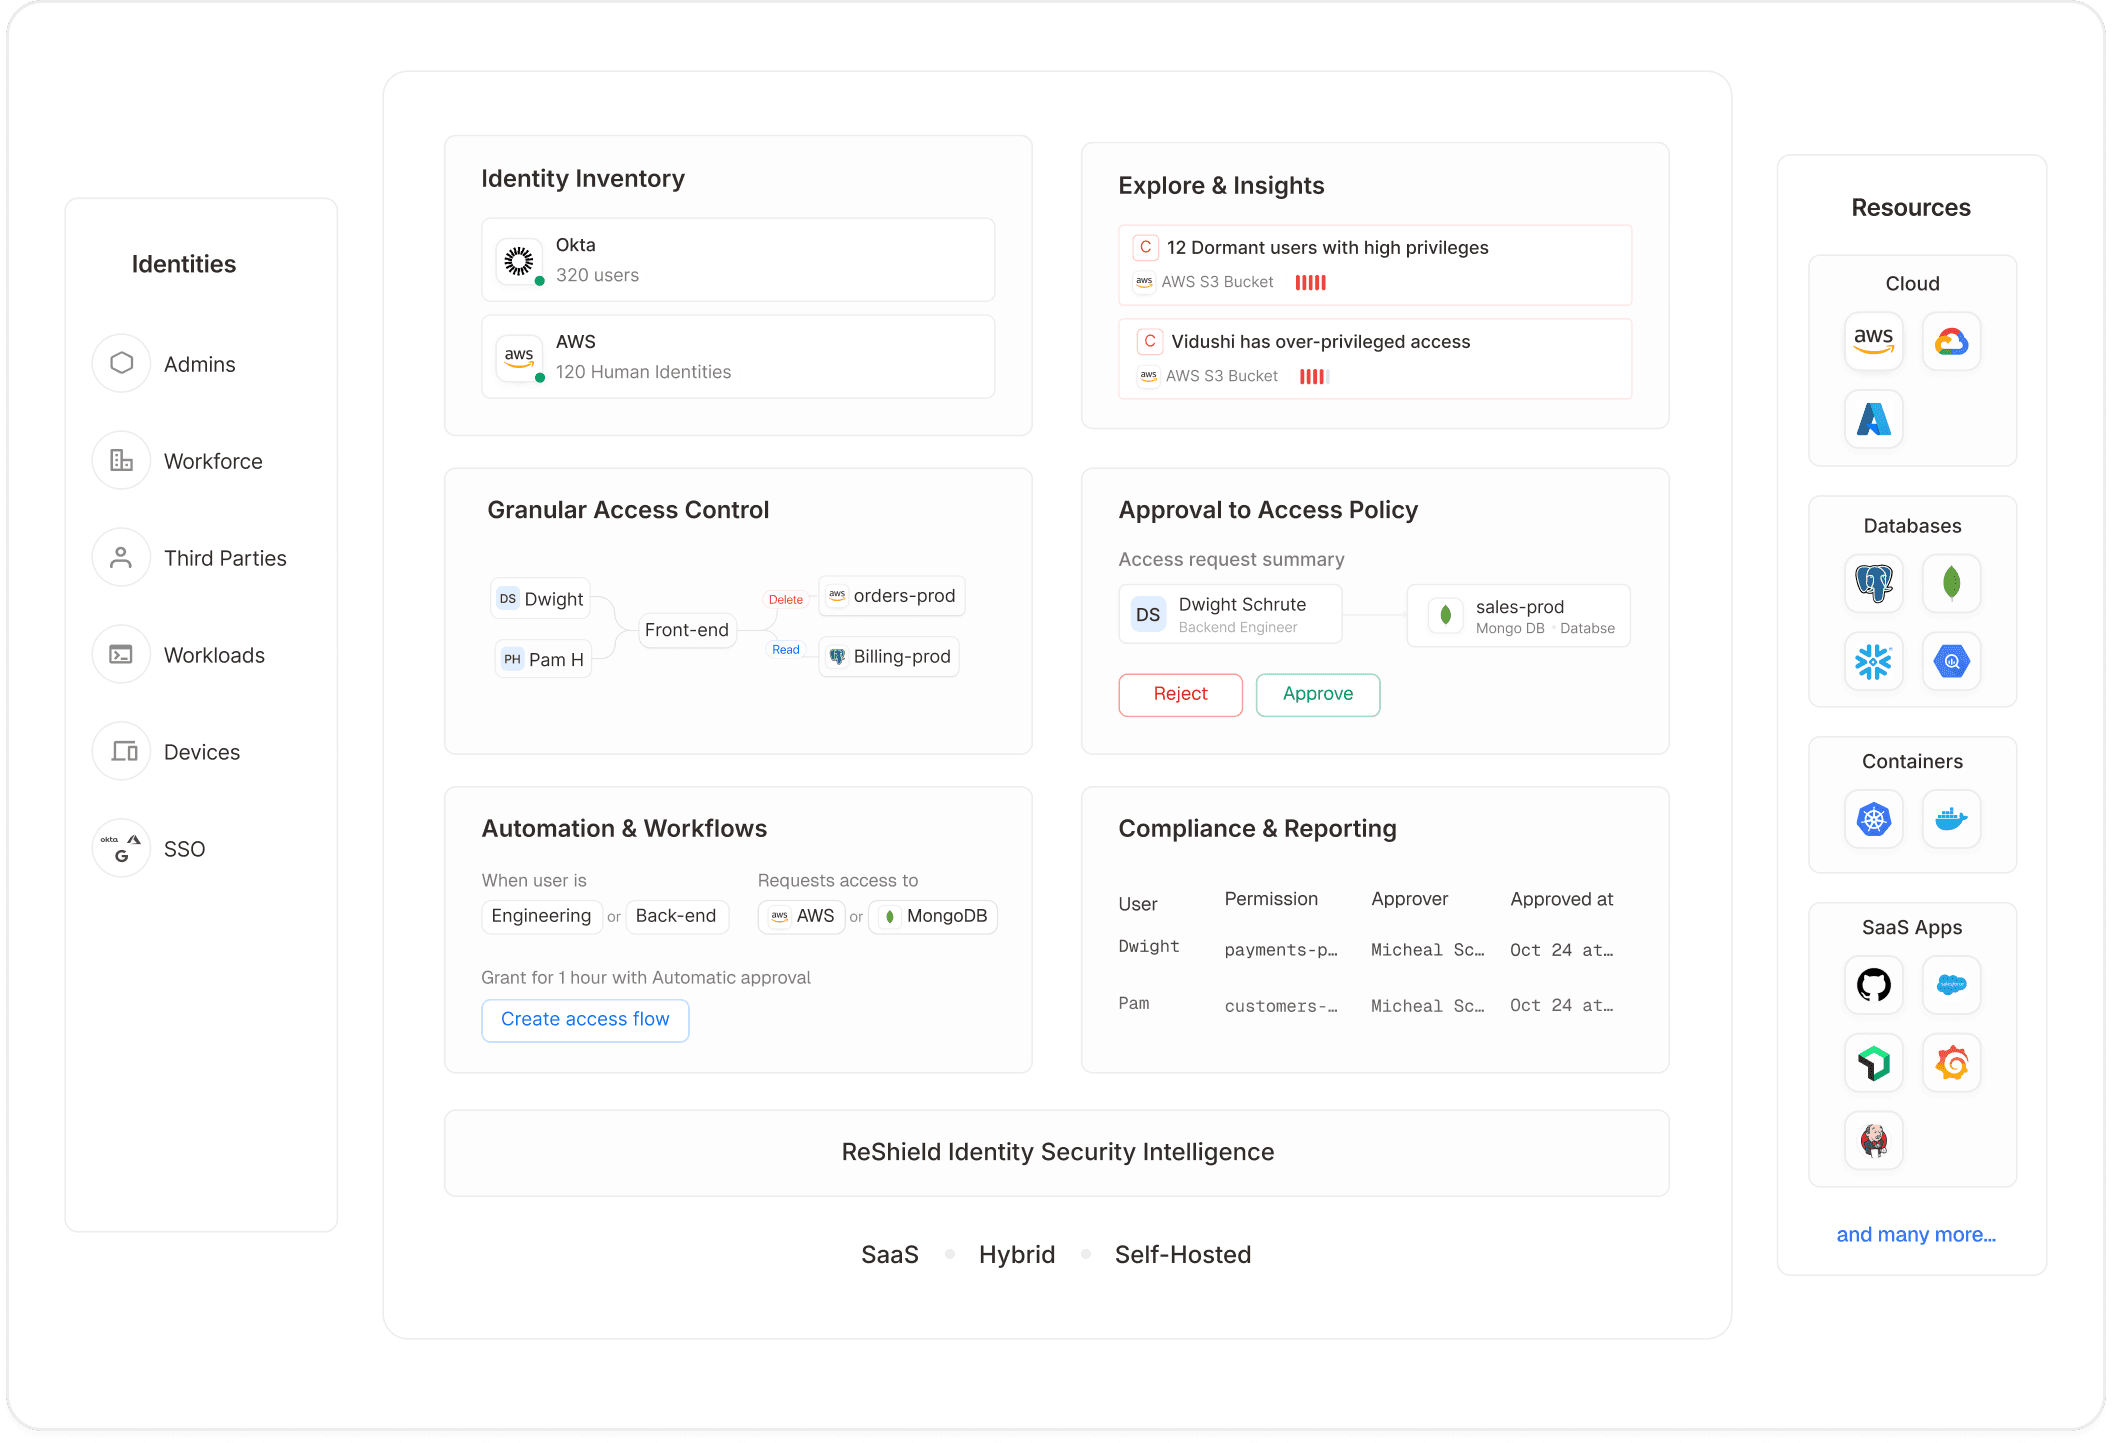
Task: Click Create access flow button
Action: 585,1020
